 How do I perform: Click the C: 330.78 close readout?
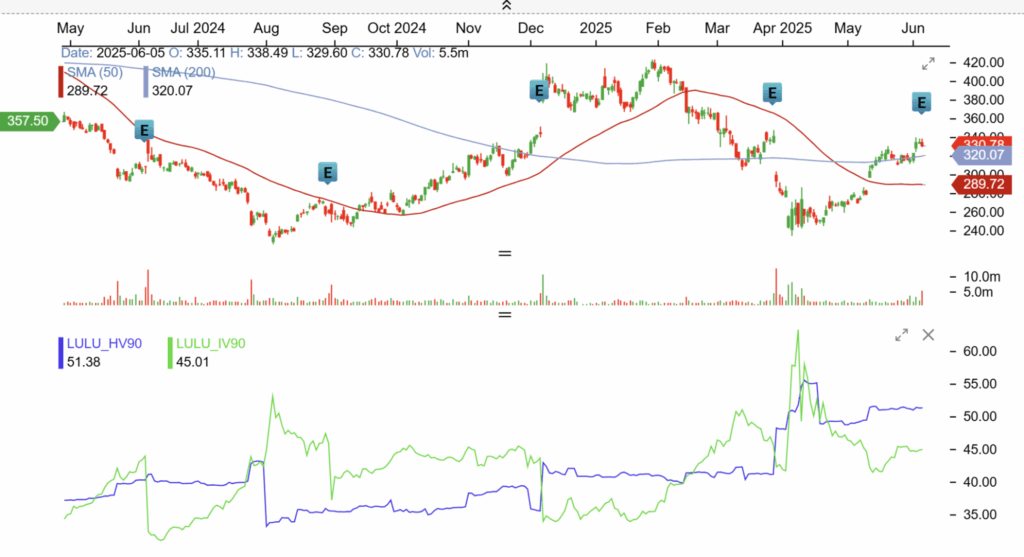click(x=380, y=53)
